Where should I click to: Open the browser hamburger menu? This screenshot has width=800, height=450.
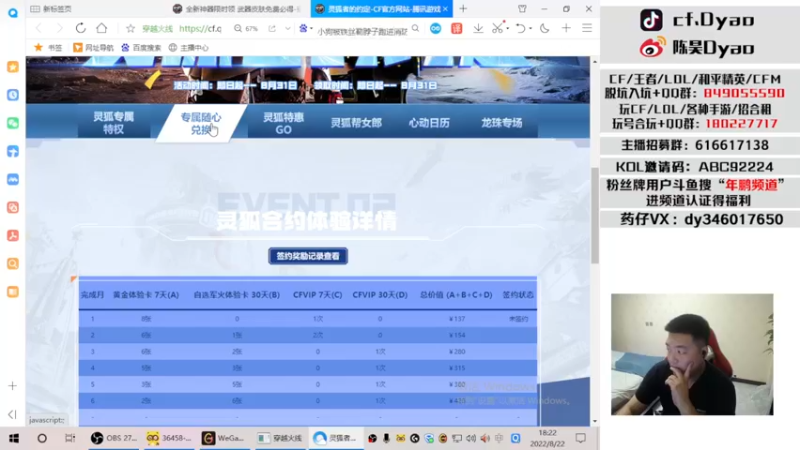[587, 29]
